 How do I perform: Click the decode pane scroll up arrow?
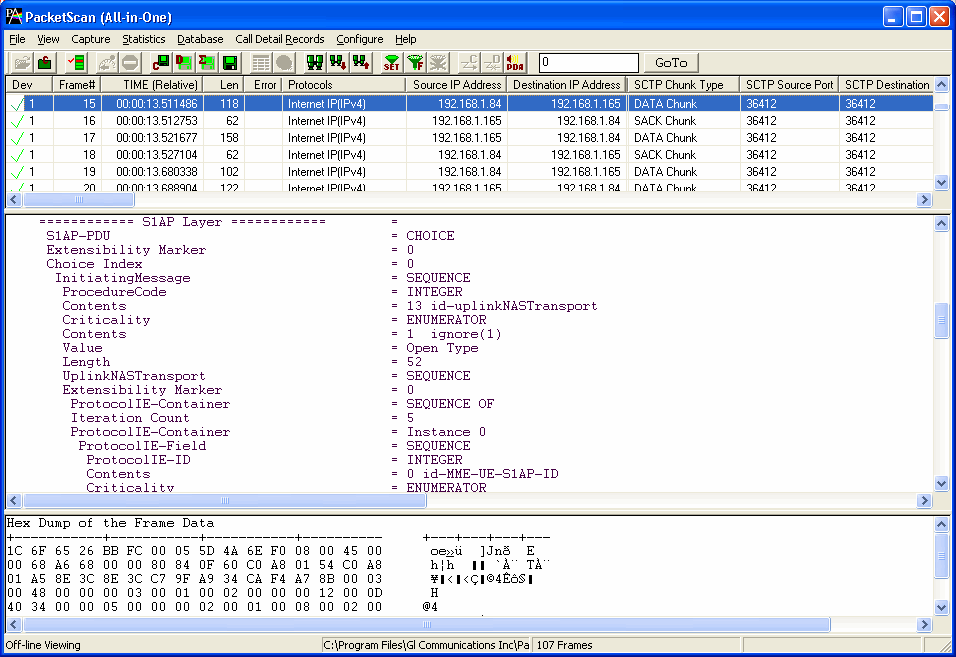coord(941,224)
